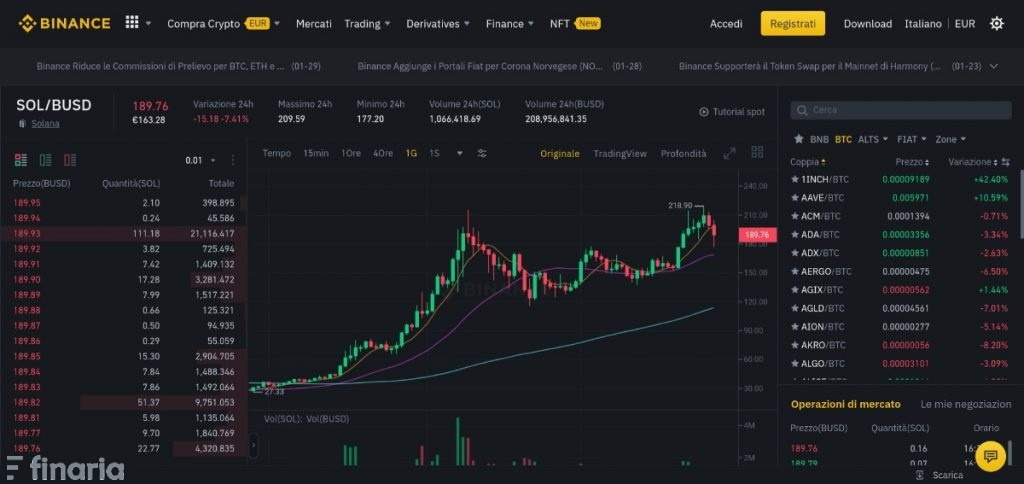Toggle variation column display switch icon
The height and width of the screenshot is (484, 1024).
(1006, 162)
